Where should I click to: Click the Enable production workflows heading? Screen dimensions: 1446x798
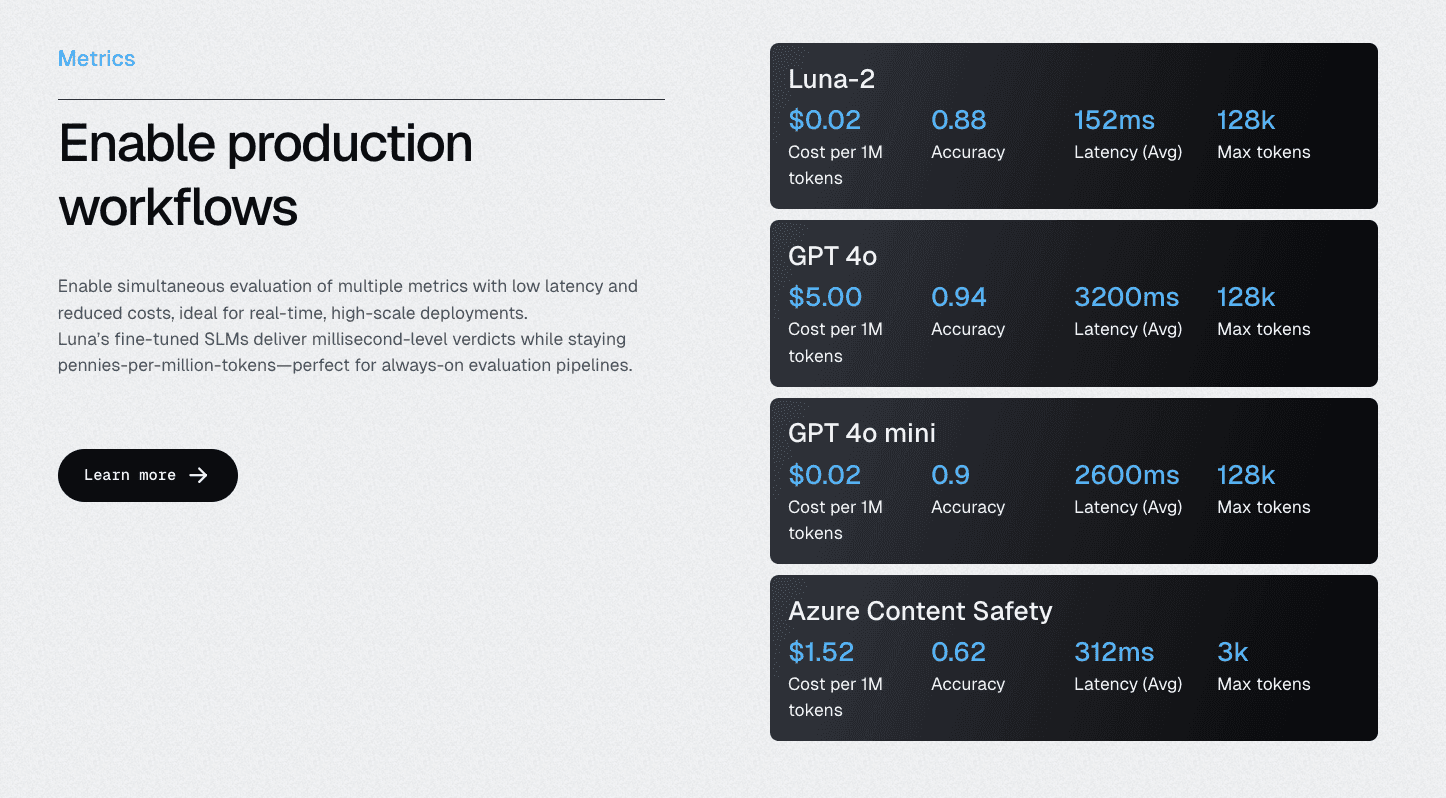(x=265, y=175)
